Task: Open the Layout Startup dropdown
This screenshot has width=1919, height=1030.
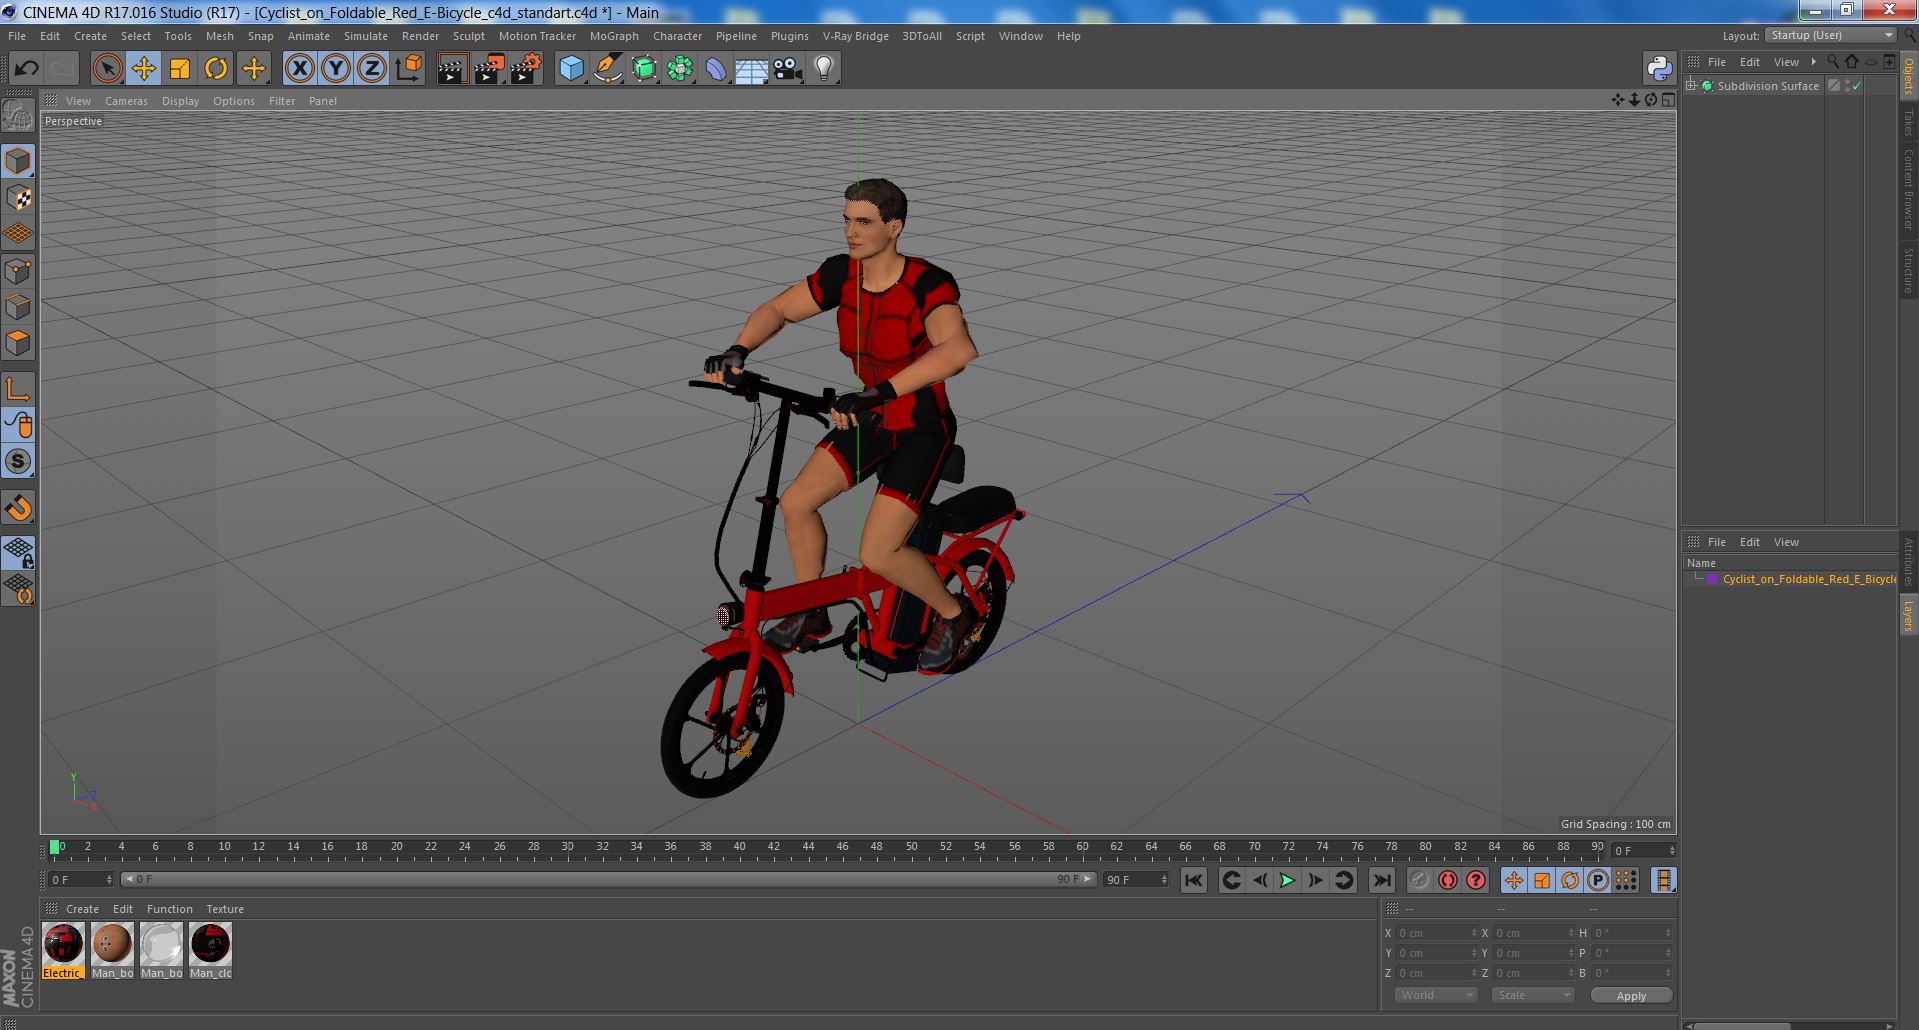Action: pos(1830,35)
